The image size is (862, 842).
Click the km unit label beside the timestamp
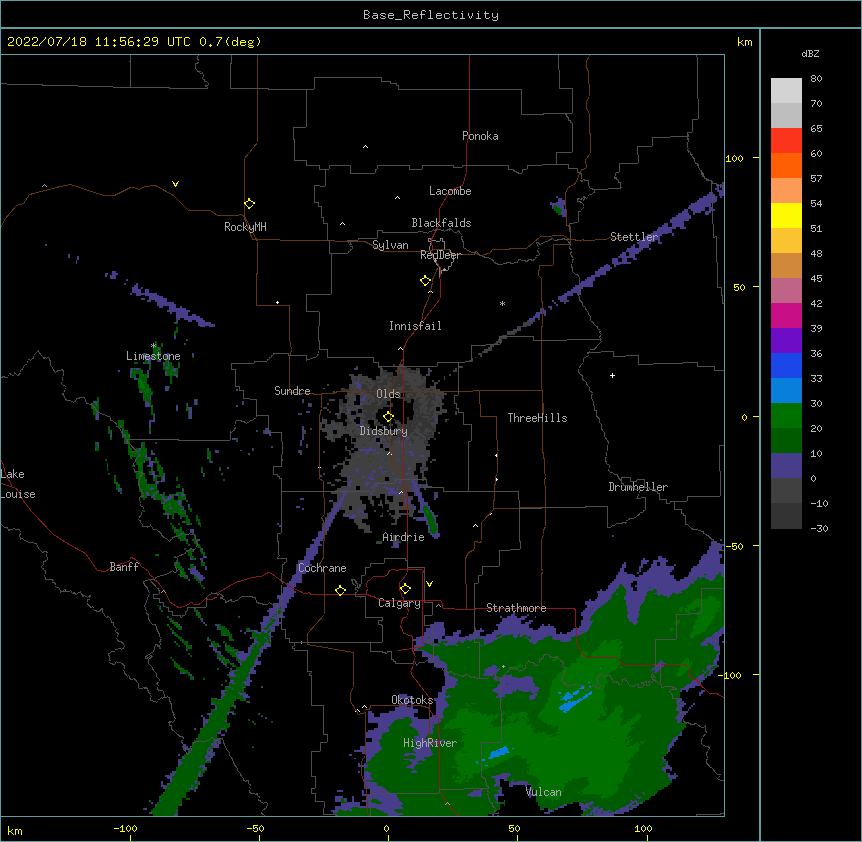(744, 42)
